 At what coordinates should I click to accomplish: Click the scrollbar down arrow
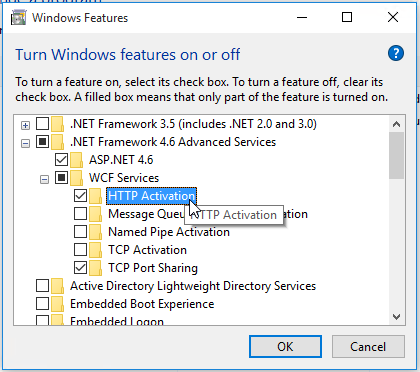click(x=396, y=317)
